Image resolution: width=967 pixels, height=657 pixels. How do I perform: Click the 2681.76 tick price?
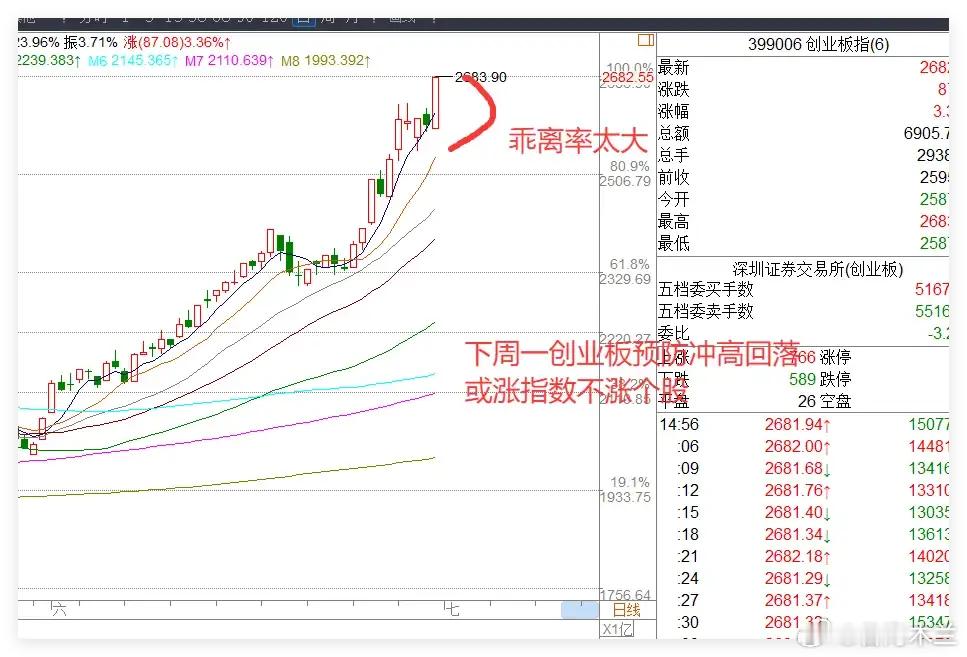[x=797, y=490]
